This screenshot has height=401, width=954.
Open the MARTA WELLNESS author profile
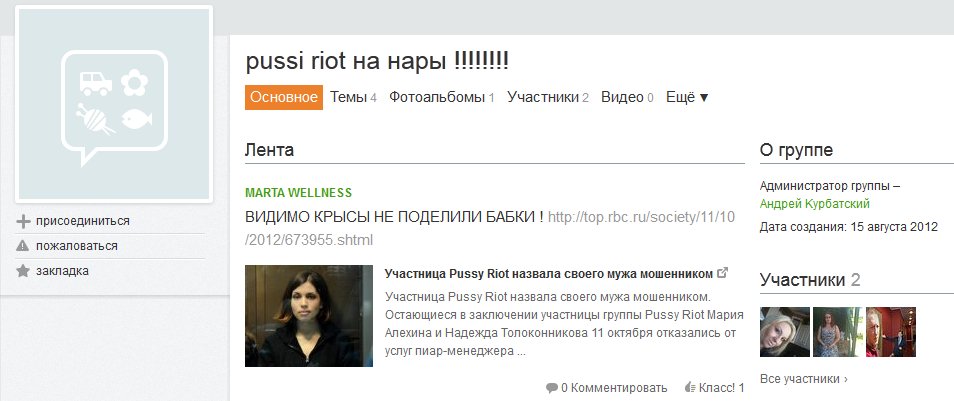coord(298,193)
